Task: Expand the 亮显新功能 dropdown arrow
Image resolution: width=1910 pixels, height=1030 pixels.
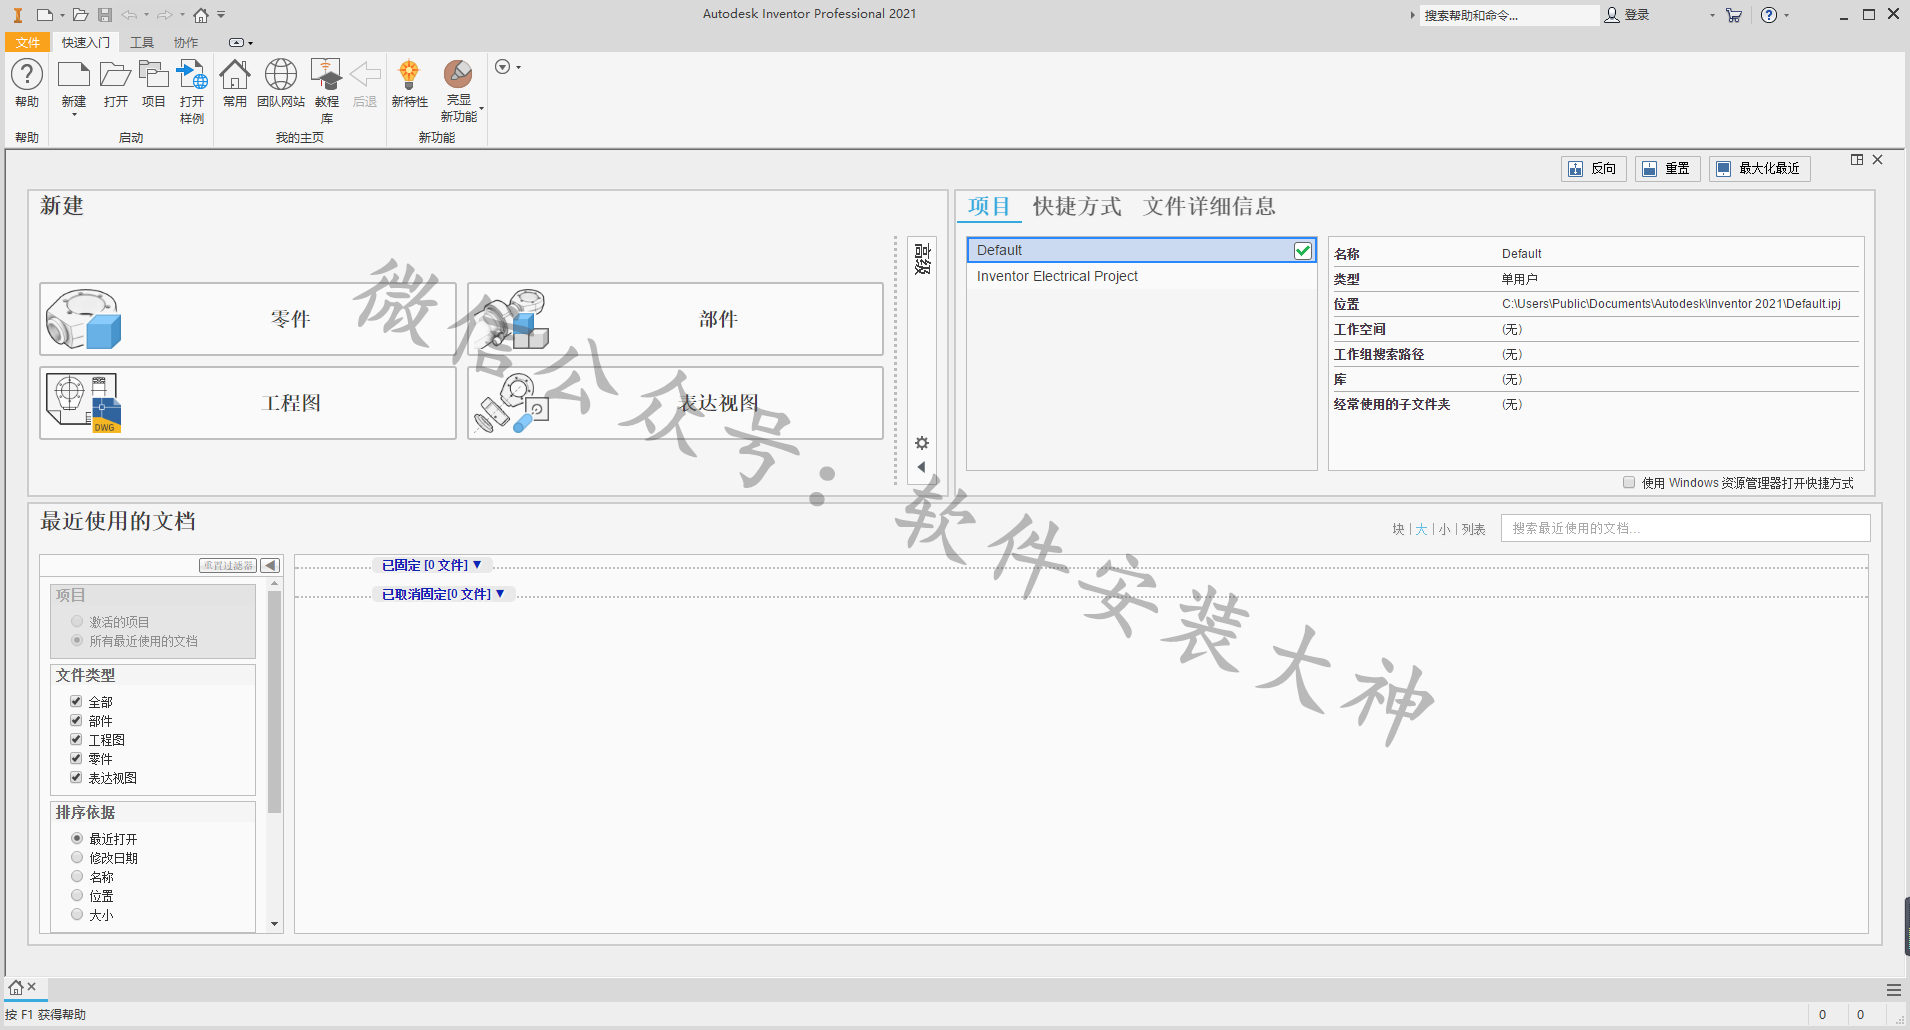Action: pos(482,108)
